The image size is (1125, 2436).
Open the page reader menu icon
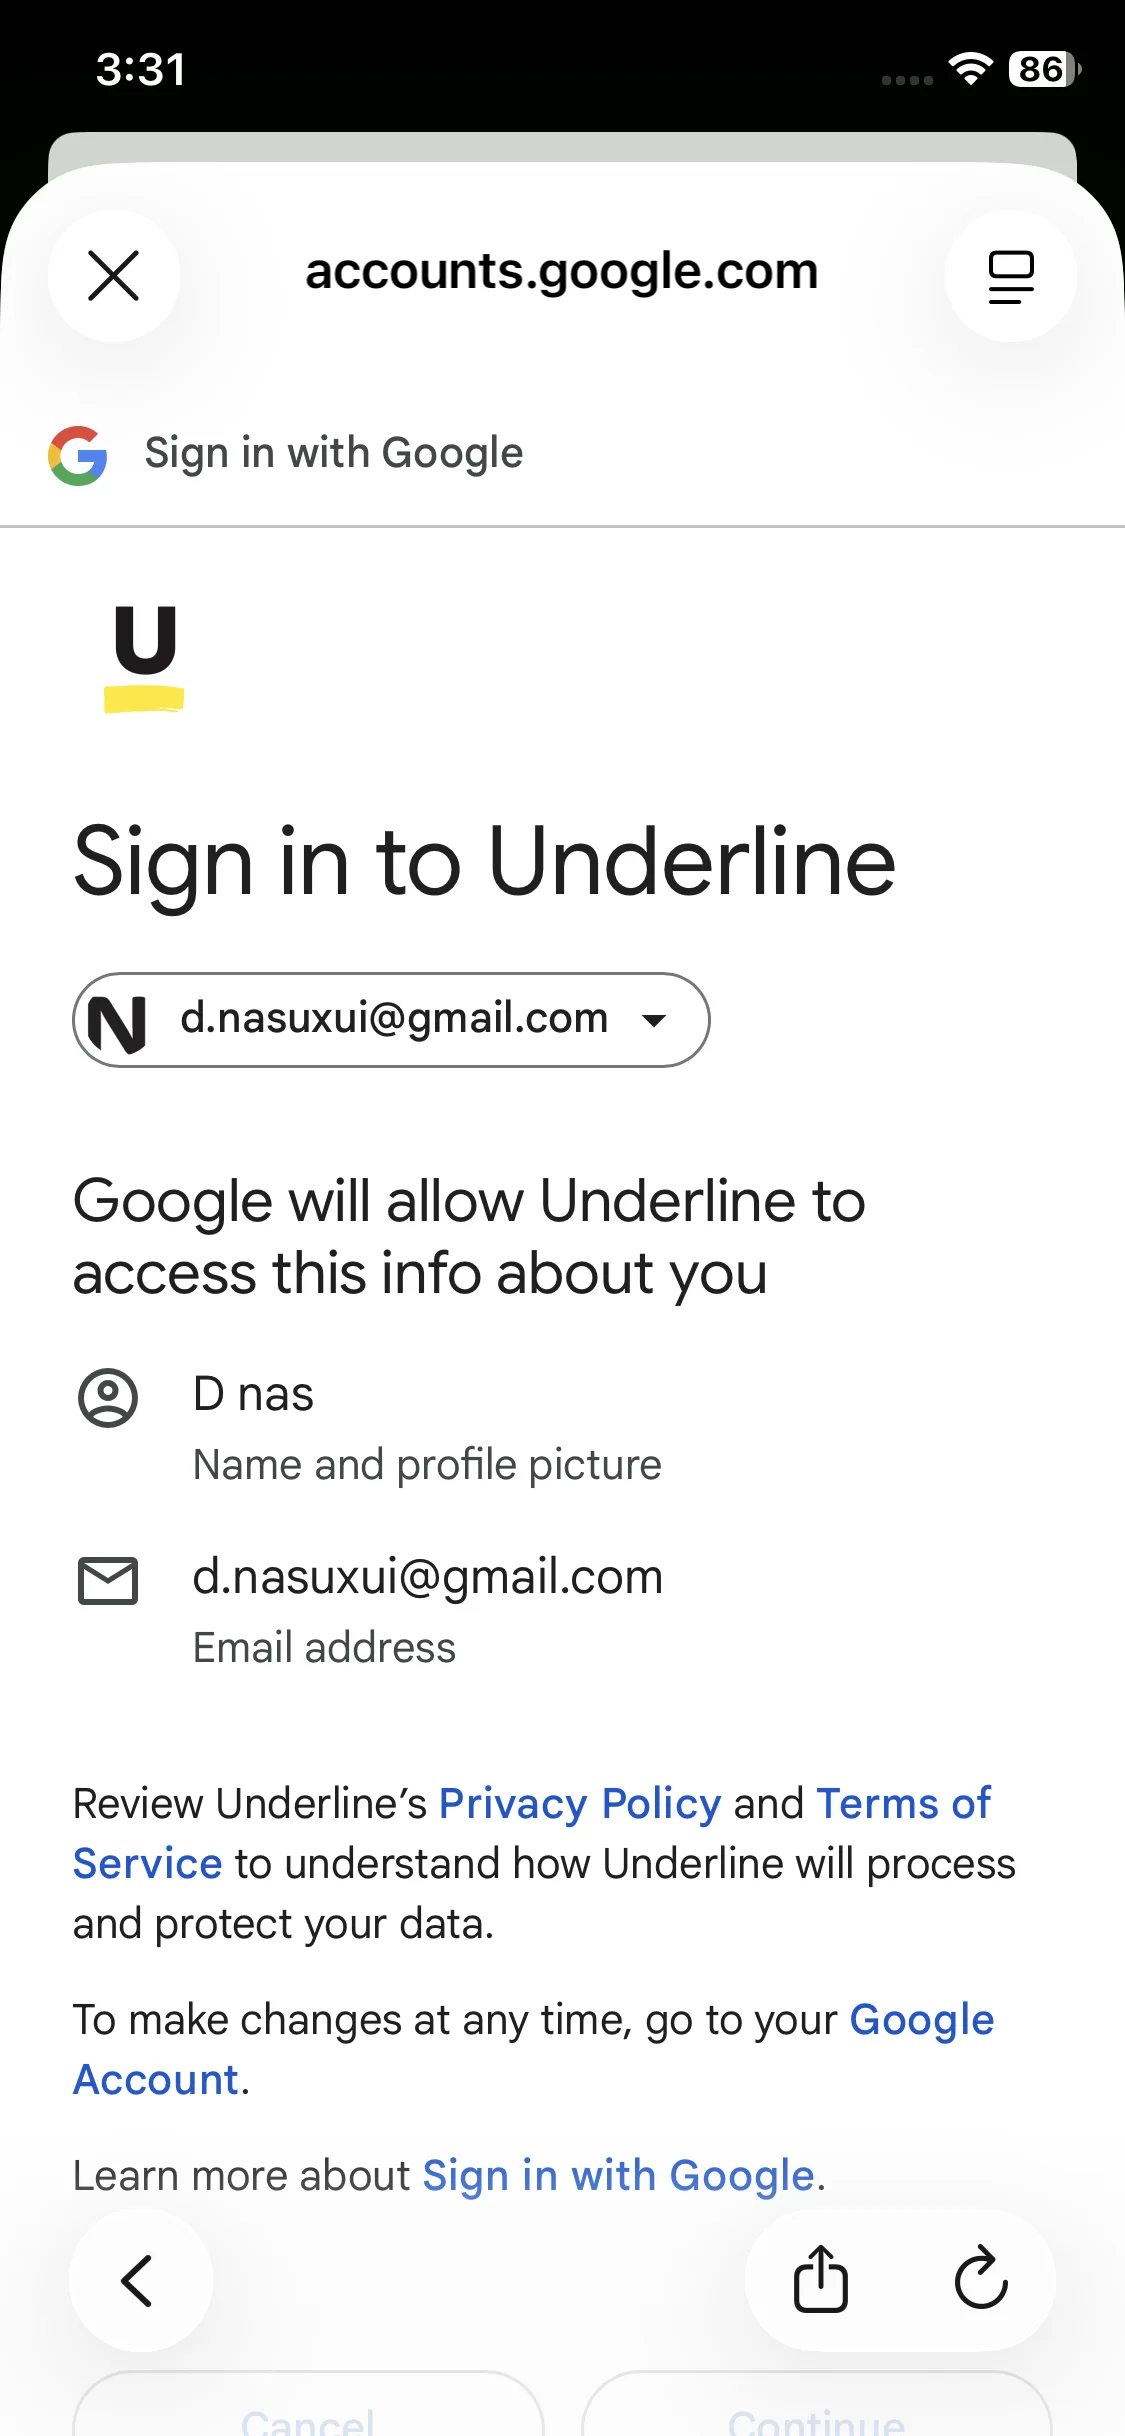[x=1010, y=276]
